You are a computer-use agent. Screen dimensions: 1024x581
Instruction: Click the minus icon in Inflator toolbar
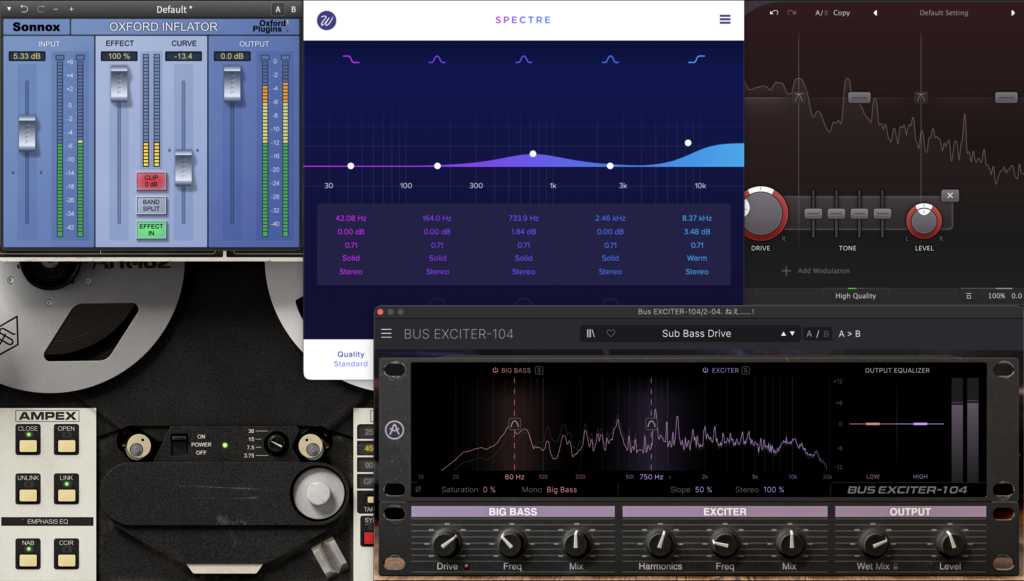pyautogui.click(x=56, y=9)
